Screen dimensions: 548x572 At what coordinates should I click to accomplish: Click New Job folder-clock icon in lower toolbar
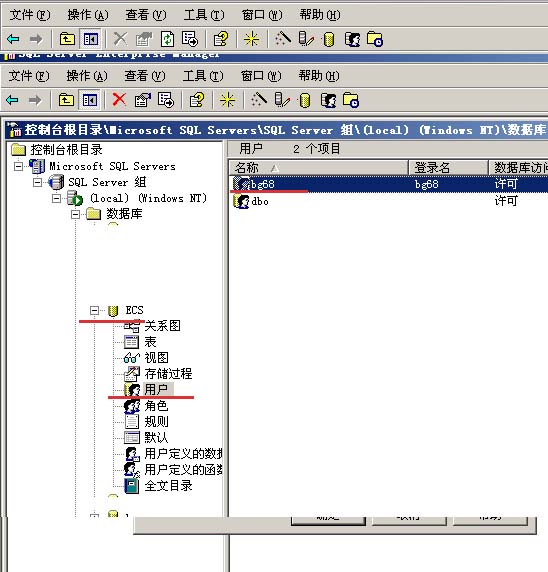pos(351,100)
